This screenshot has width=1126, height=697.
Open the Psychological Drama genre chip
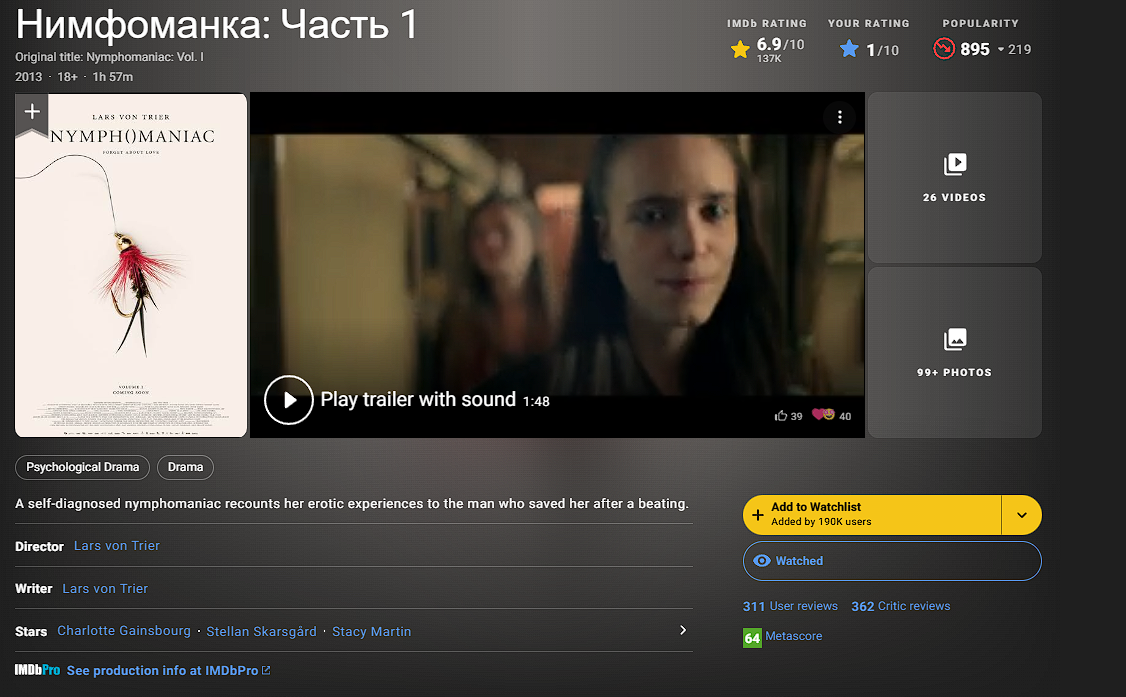(83, 467)
